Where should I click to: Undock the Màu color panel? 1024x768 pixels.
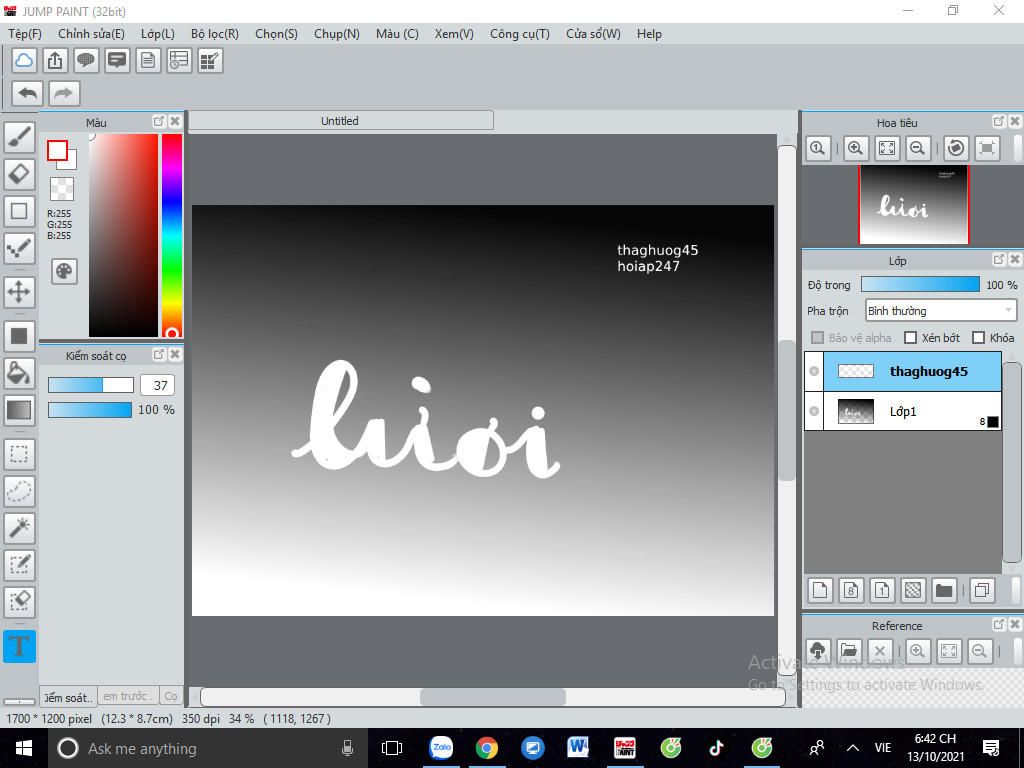(x=159, y=121)
